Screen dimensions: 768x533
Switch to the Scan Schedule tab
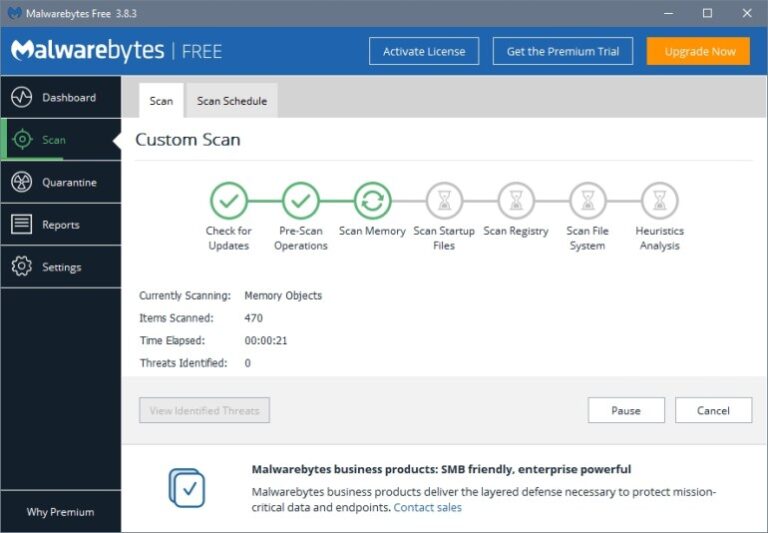tap(232, 101)
